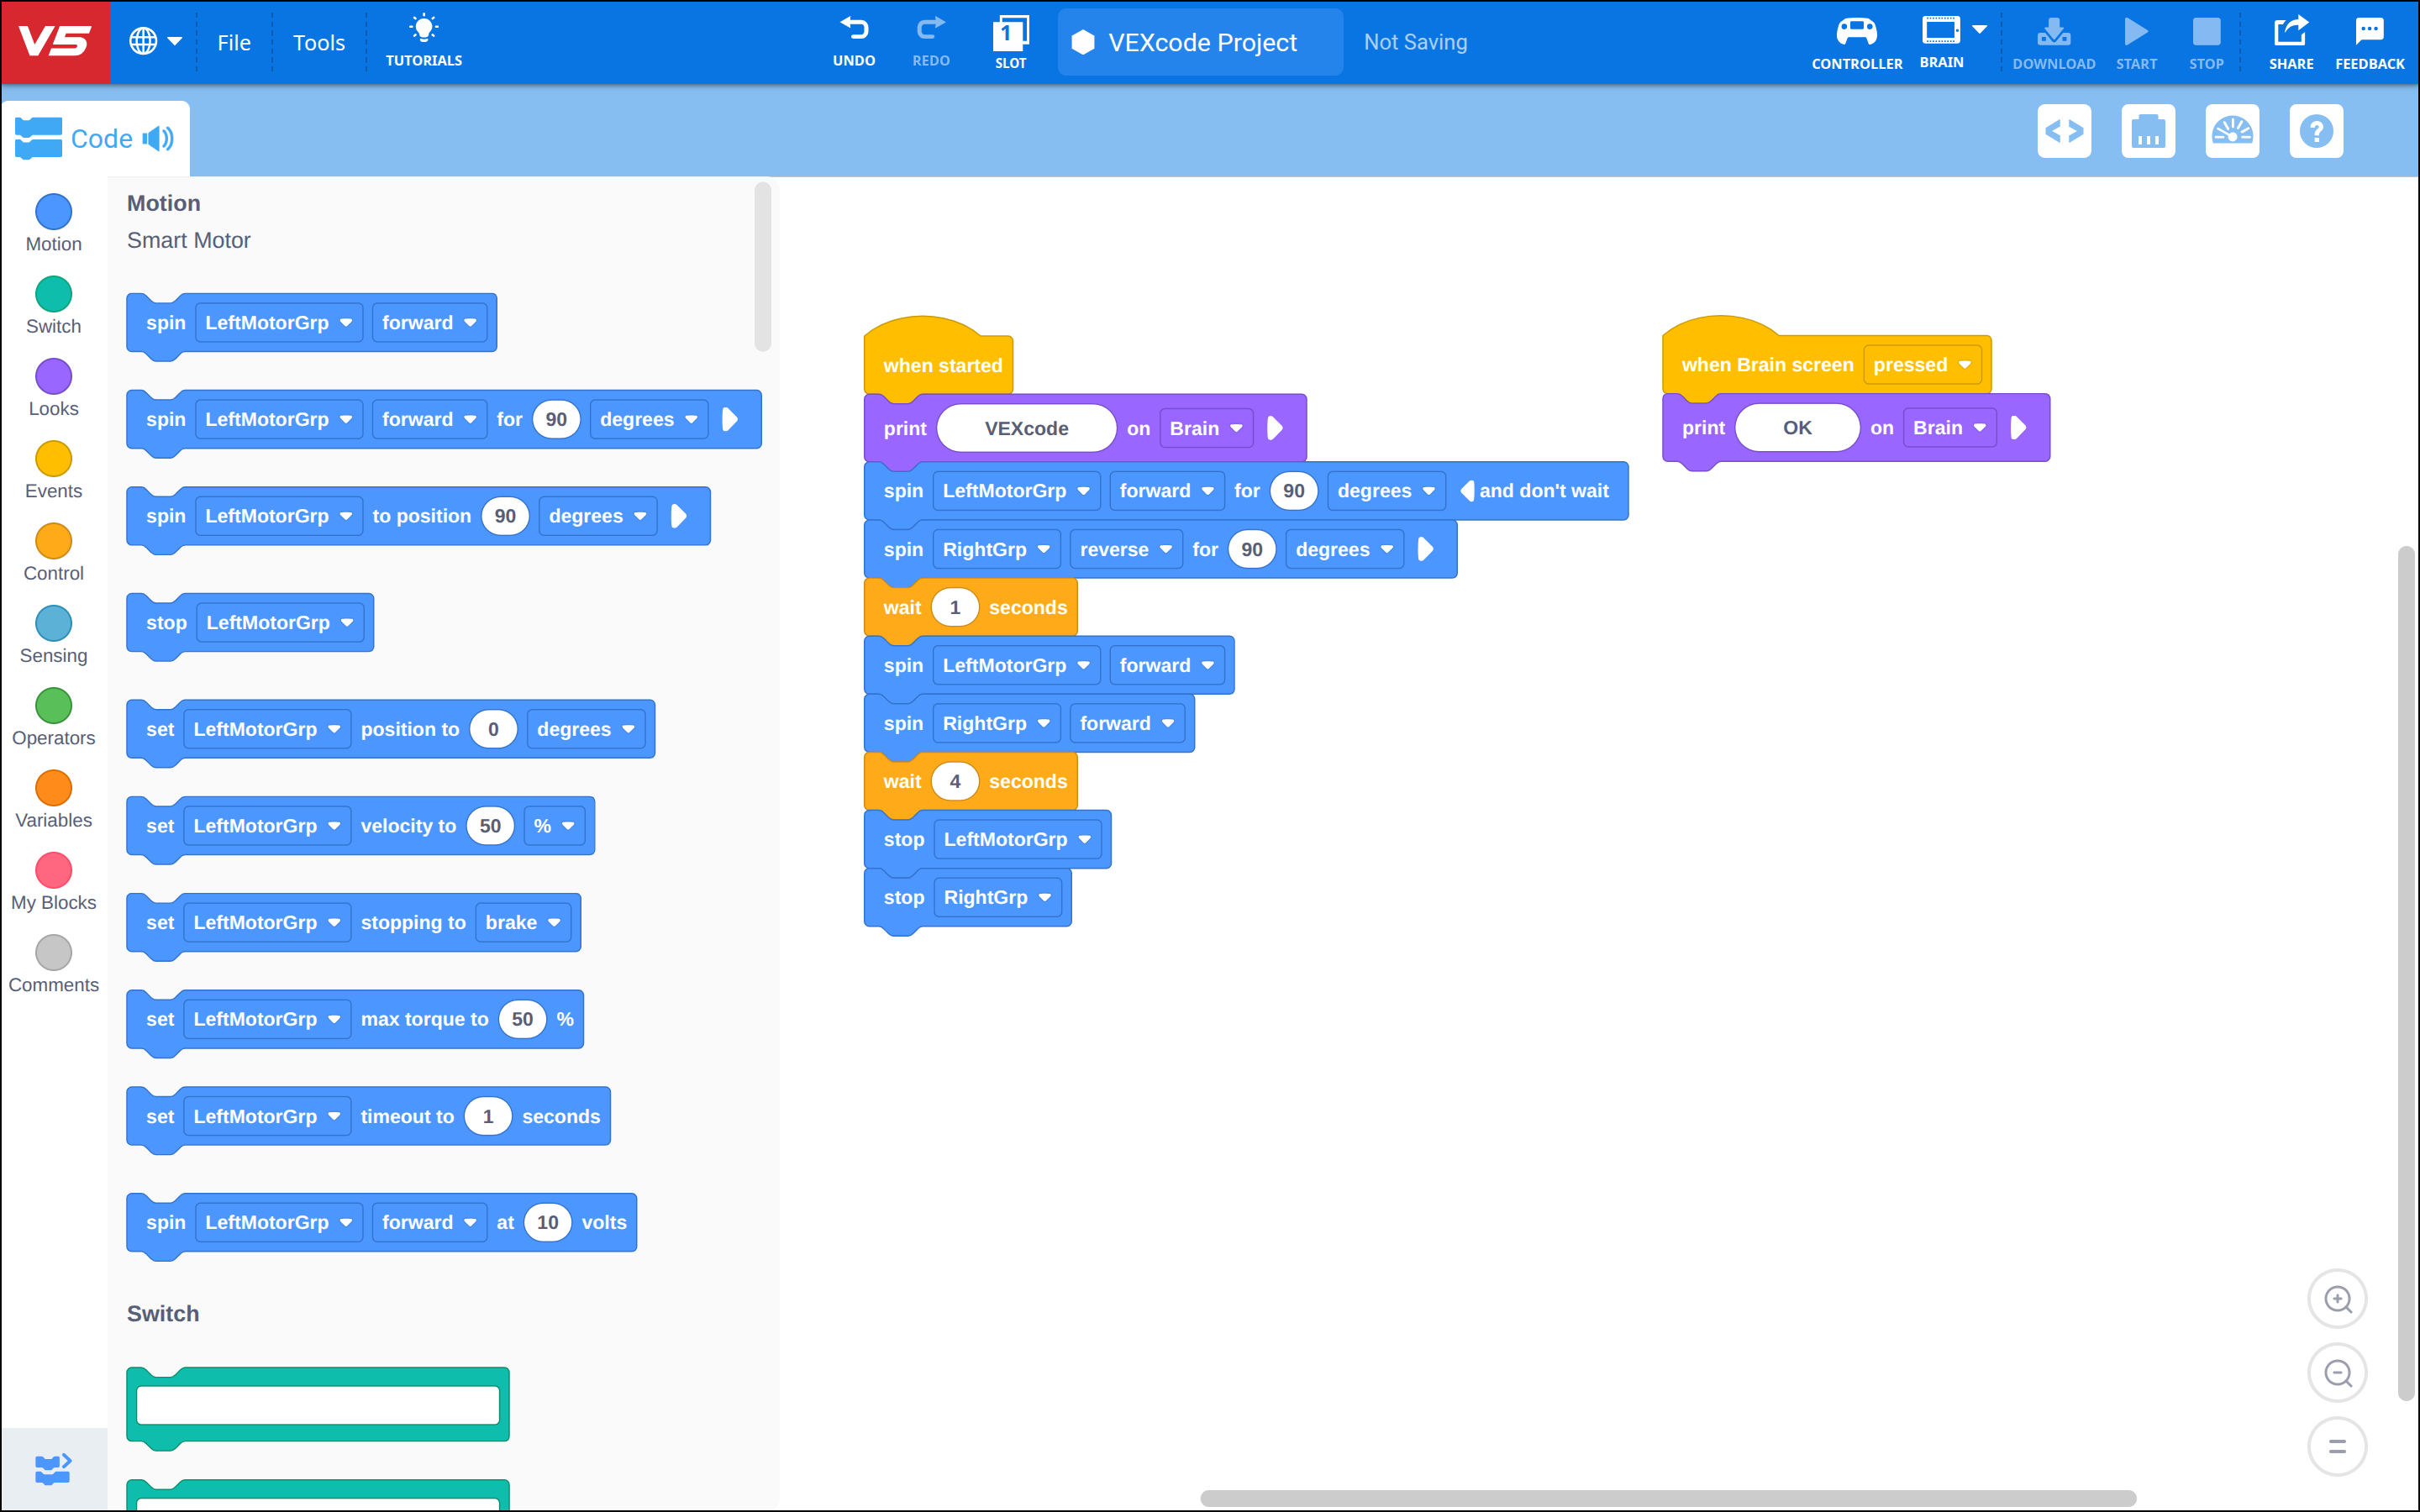Open the Share icon
Viewport: 2420px width, 1512px height.
point(2290,42)
